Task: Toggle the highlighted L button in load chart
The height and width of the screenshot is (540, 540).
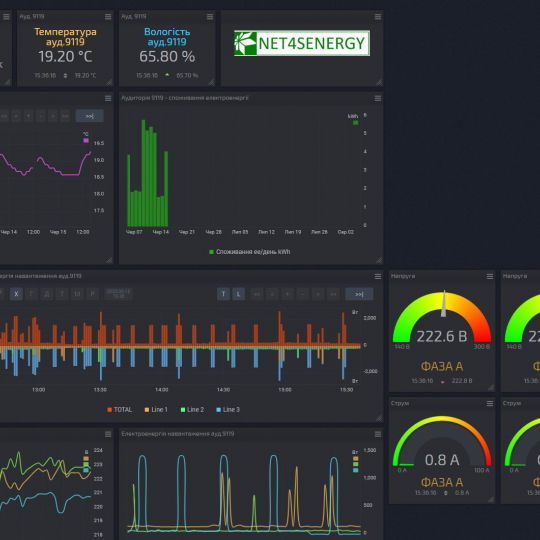Action: (238, 294)
